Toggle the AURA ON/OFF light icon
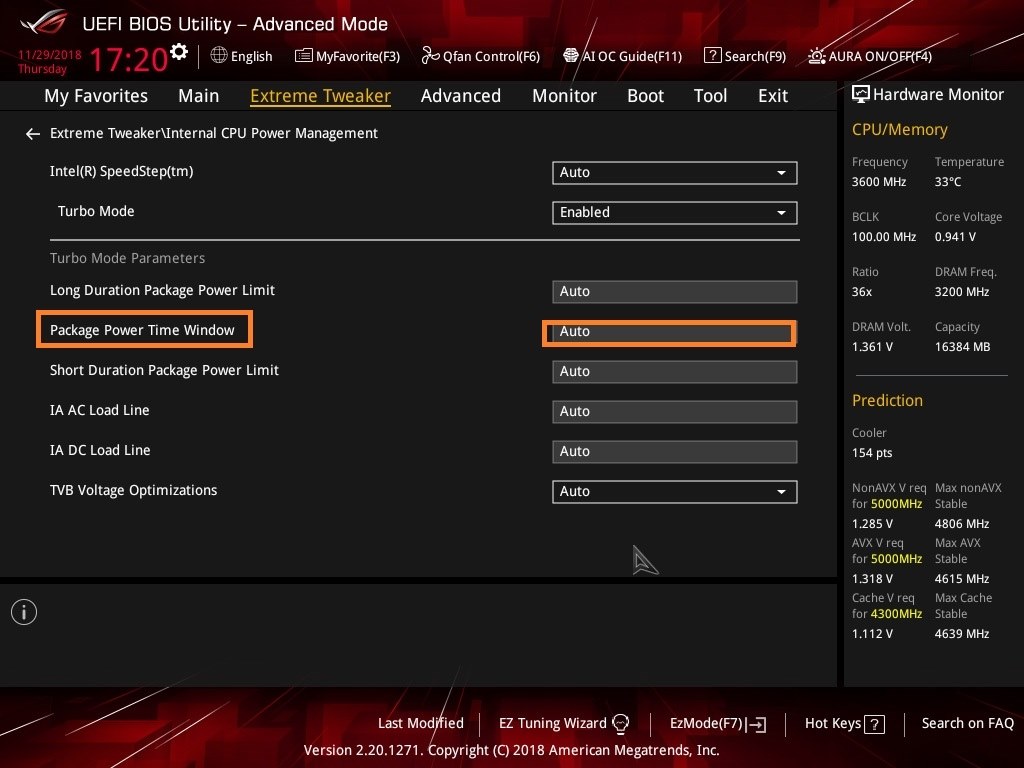 tap(816, 56)
